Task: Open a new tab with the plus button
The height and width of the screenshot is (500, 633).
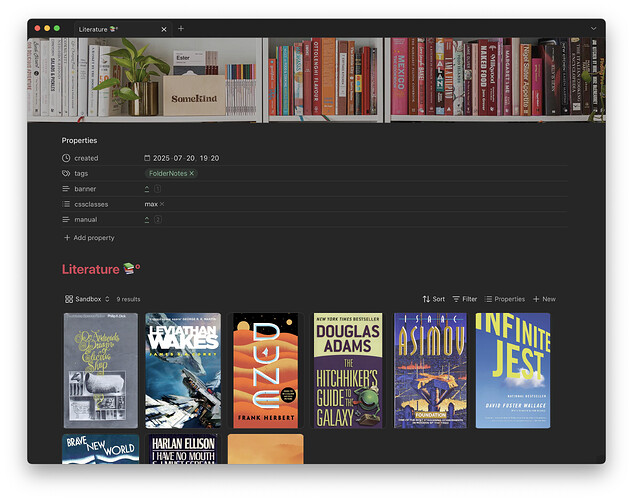Action: click(x=181, y=29)
